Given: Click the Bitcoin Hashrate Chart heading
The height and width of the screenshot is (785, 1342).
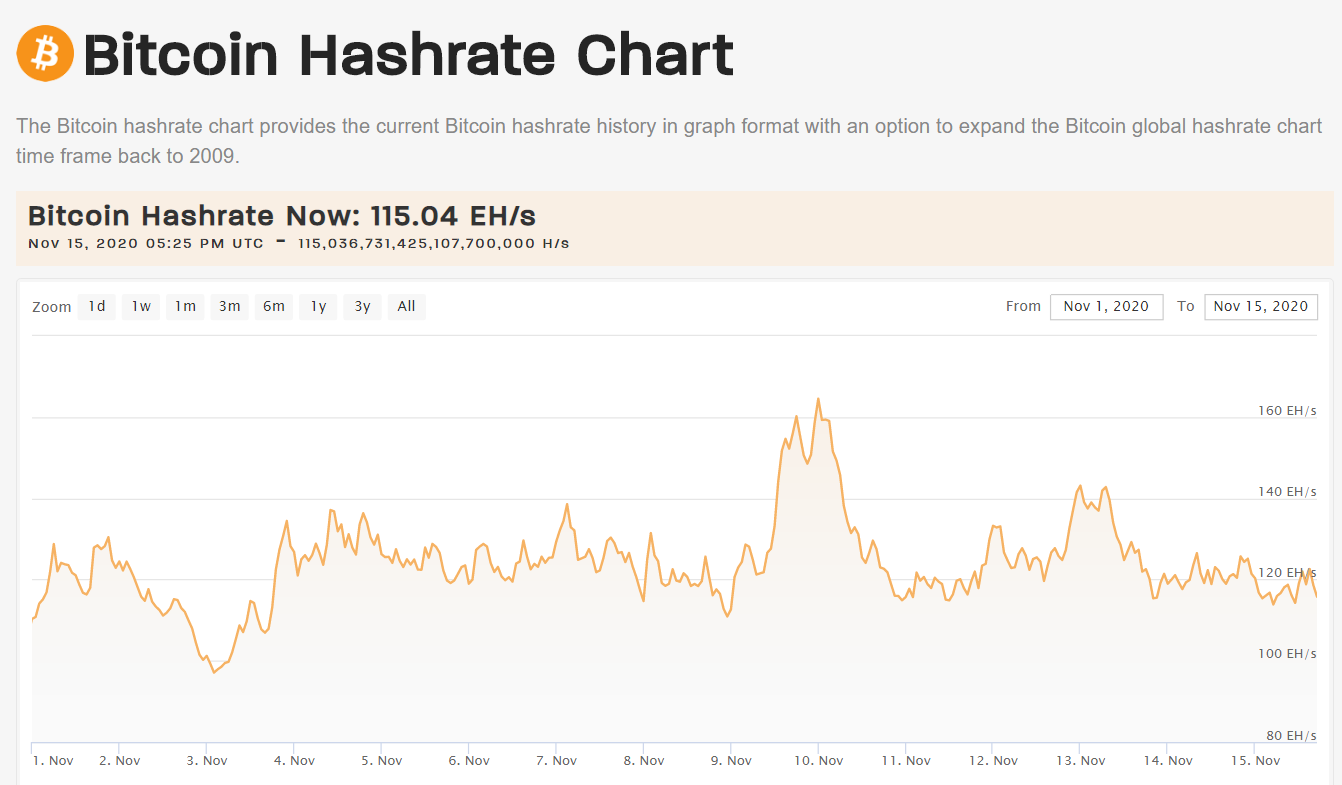Looking at the screenshot, I should (408, 55).
